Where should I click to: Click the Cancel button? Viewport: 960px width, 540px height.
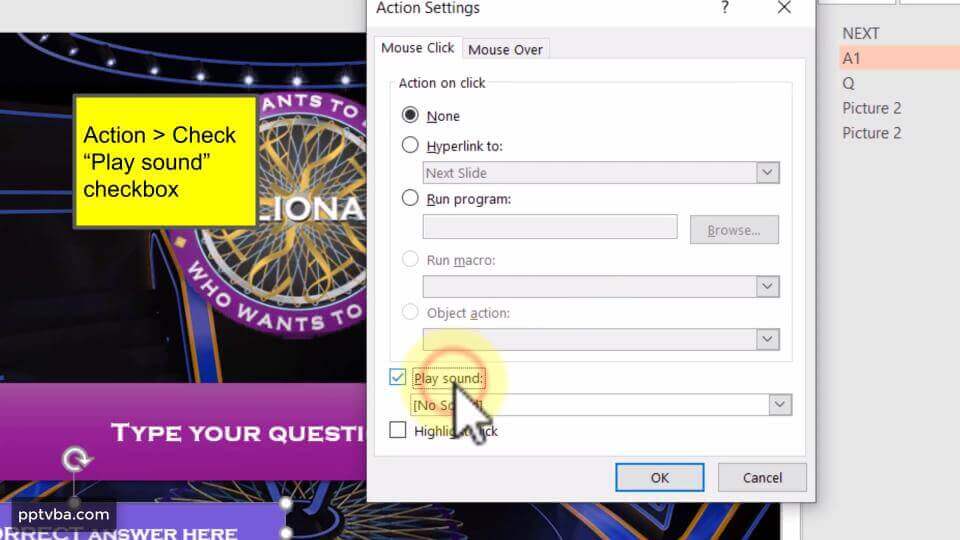click(x=762, y=478)
